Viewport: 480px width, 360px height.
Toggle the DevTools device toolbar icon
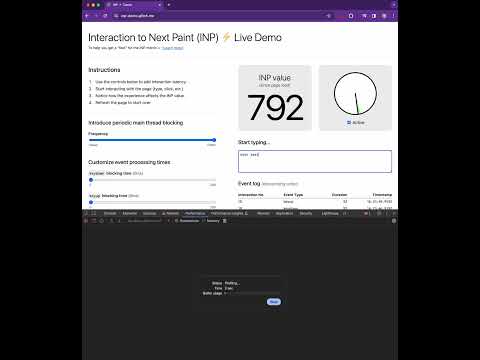click(x=94, y=213)
